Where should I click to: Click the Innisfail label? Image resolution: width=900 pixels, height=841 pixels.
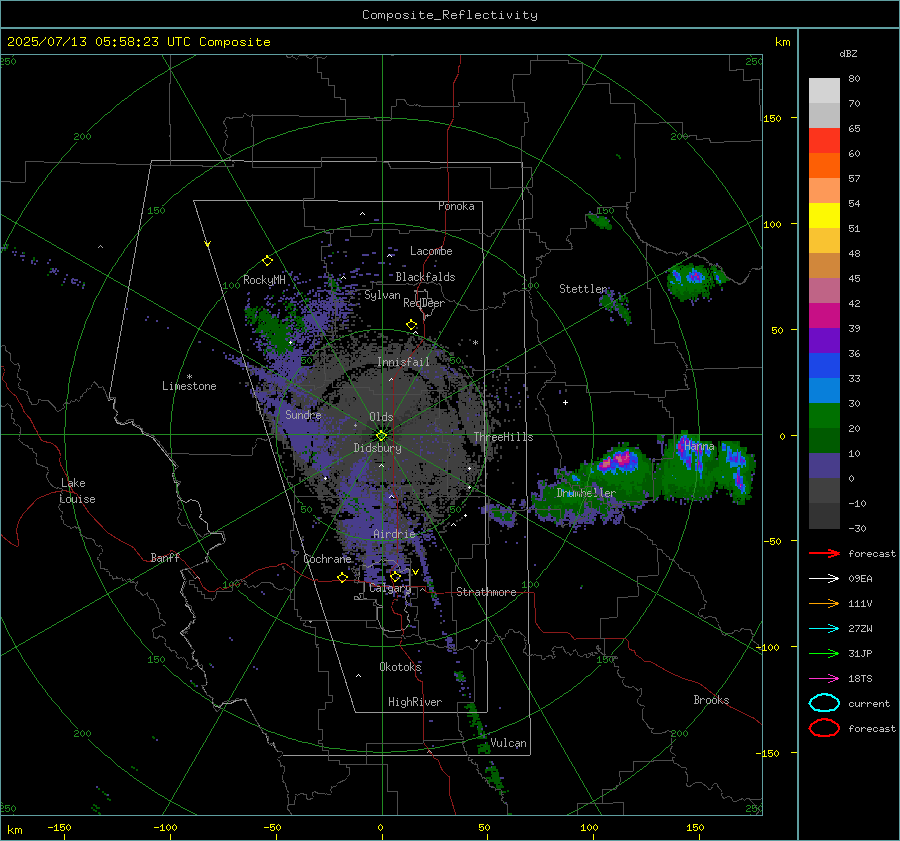click(x=403, y=362)
